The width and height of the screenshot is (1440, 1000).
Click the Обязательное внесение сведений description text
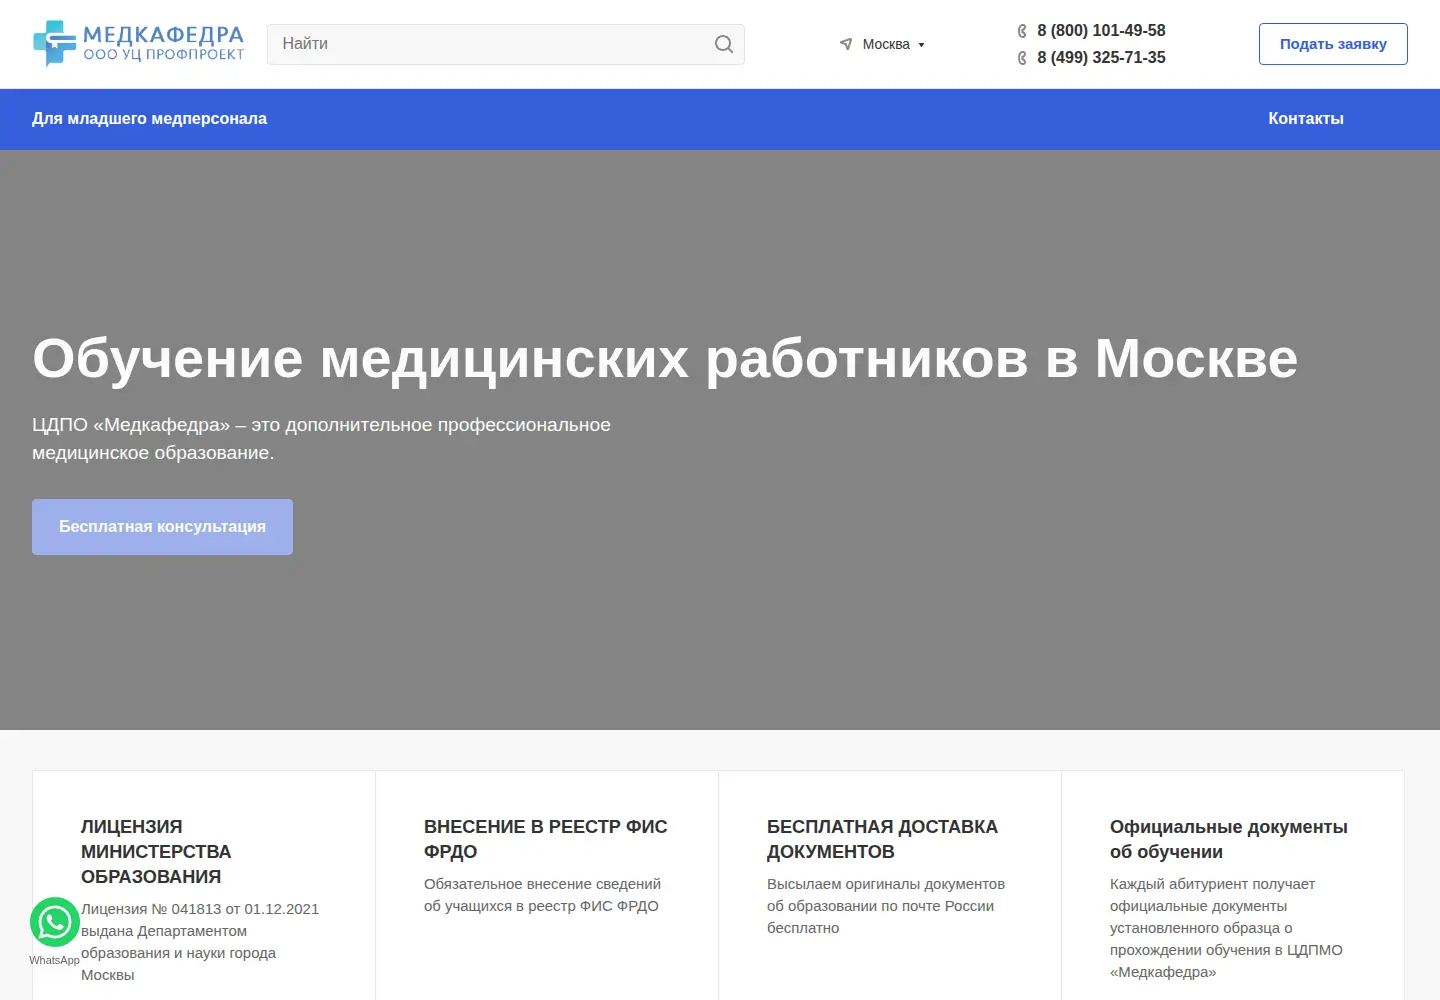pyautogui.click(x=542, y=895)
